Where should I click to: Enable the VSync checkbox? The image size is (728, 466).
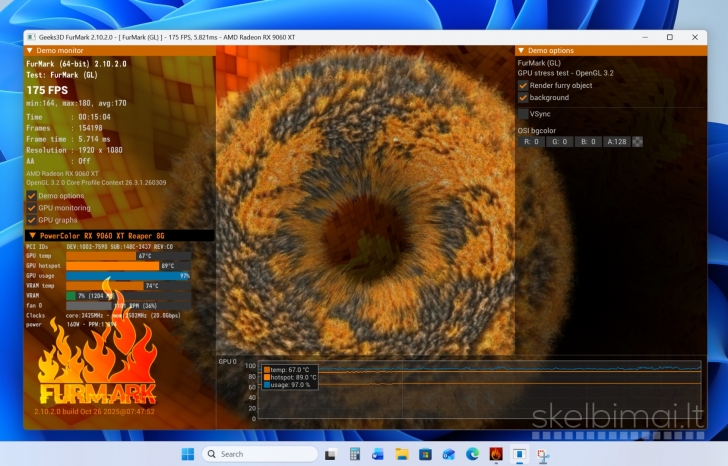pos(523,114)
